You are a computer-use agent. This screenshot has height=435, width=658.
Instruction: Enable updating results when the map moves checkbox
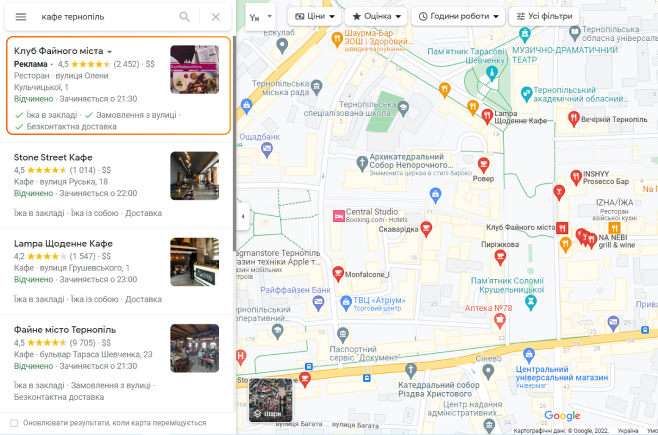tap(14, 423)
